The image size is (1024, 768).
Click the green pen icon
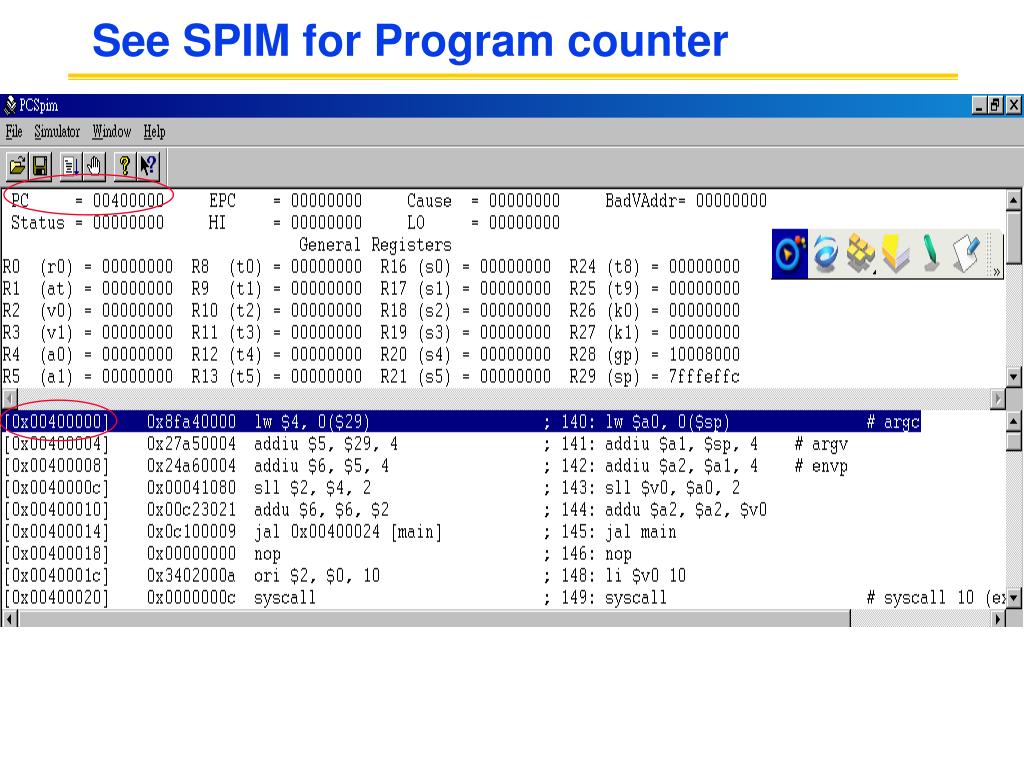[931, 253]
